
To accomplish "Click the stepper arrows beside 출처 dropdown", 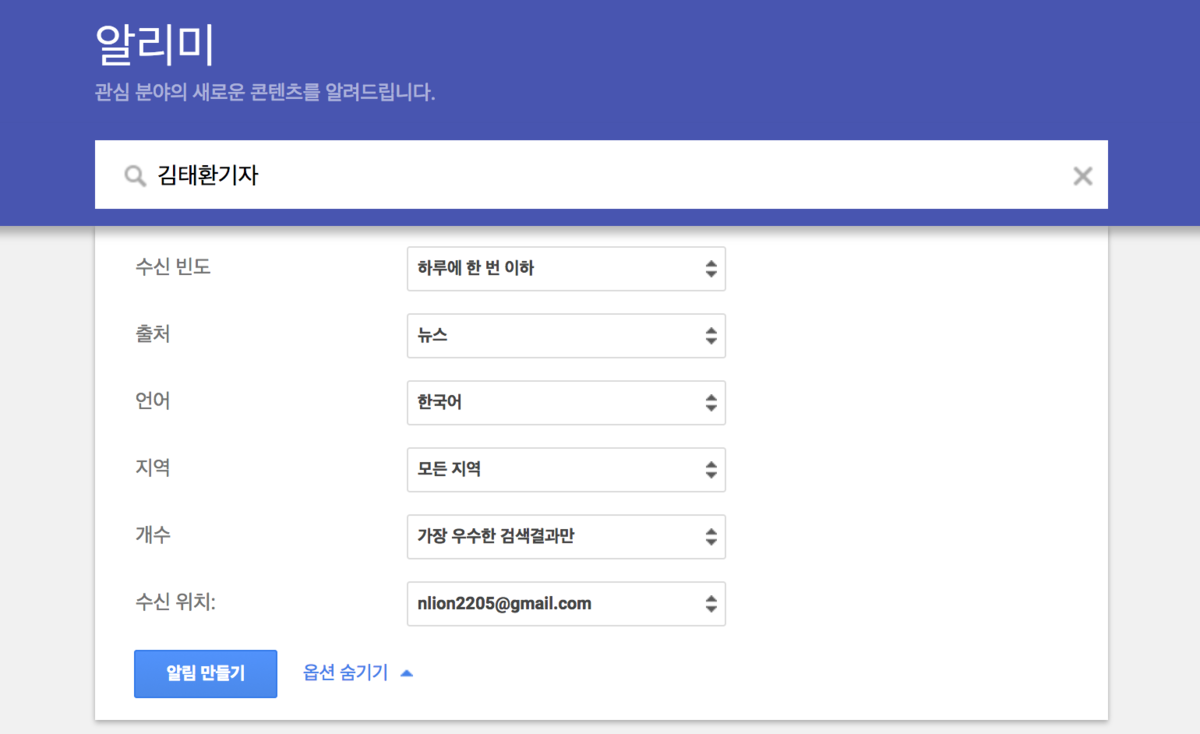I will [710, 335].
